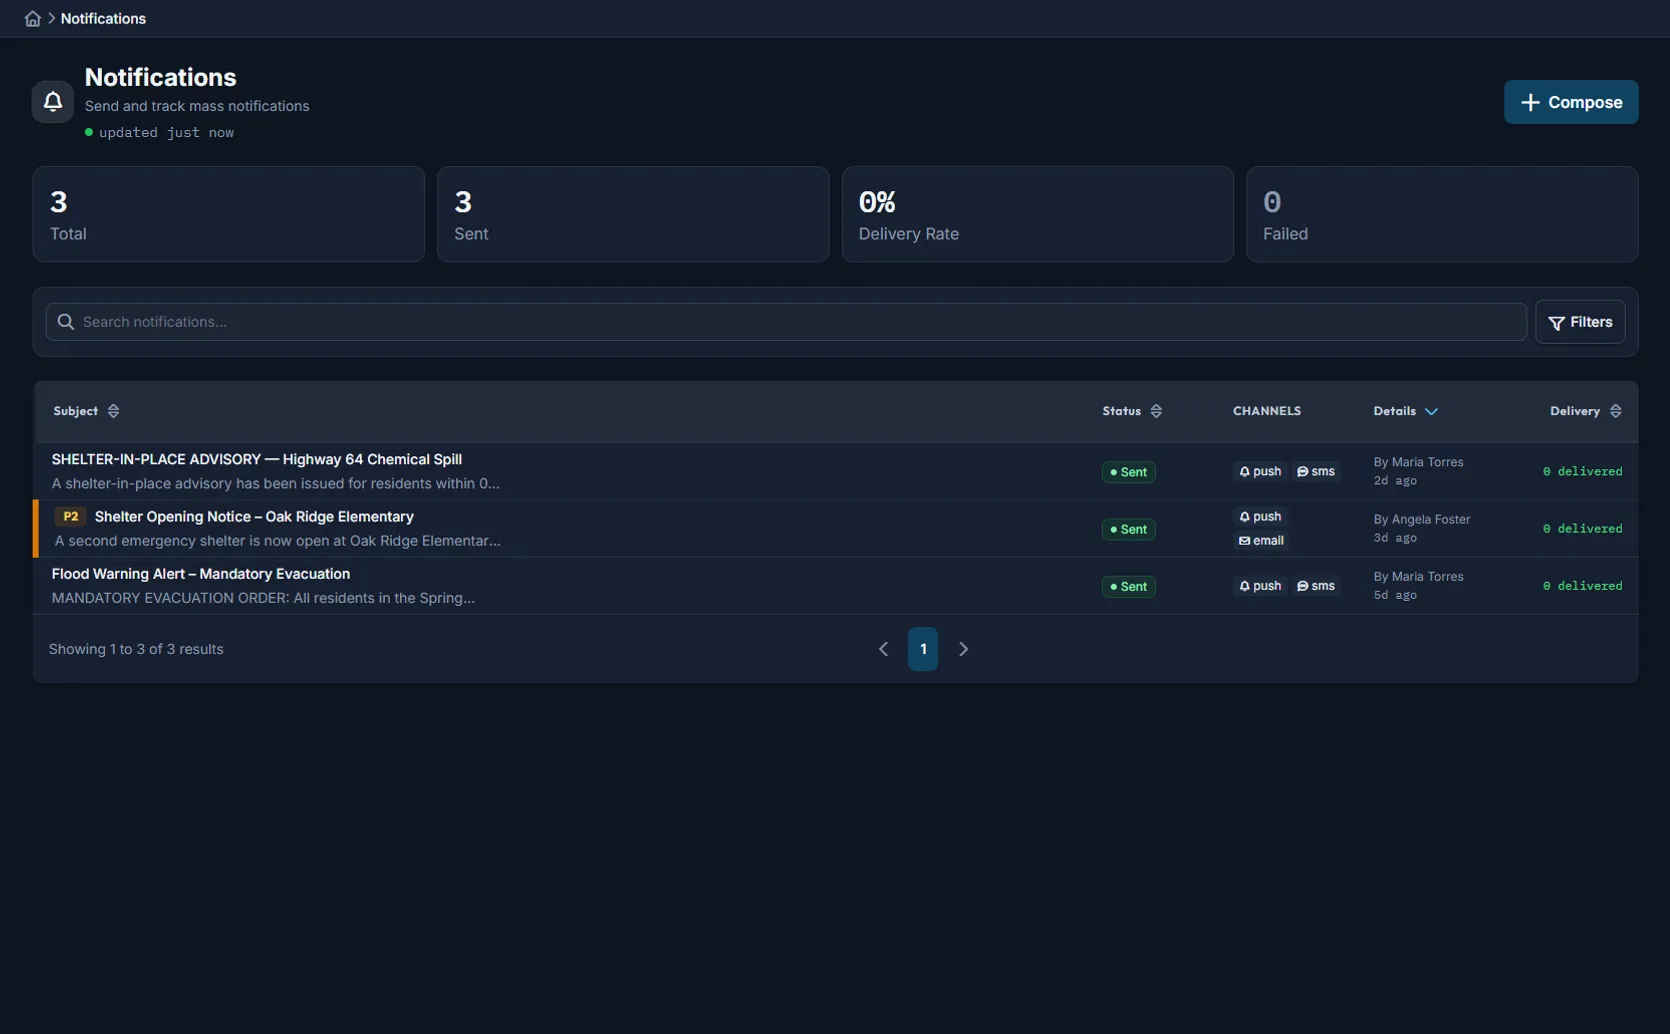
Task: Click push channel badge in Oak Ridge row
Action: coord(1260,517)
